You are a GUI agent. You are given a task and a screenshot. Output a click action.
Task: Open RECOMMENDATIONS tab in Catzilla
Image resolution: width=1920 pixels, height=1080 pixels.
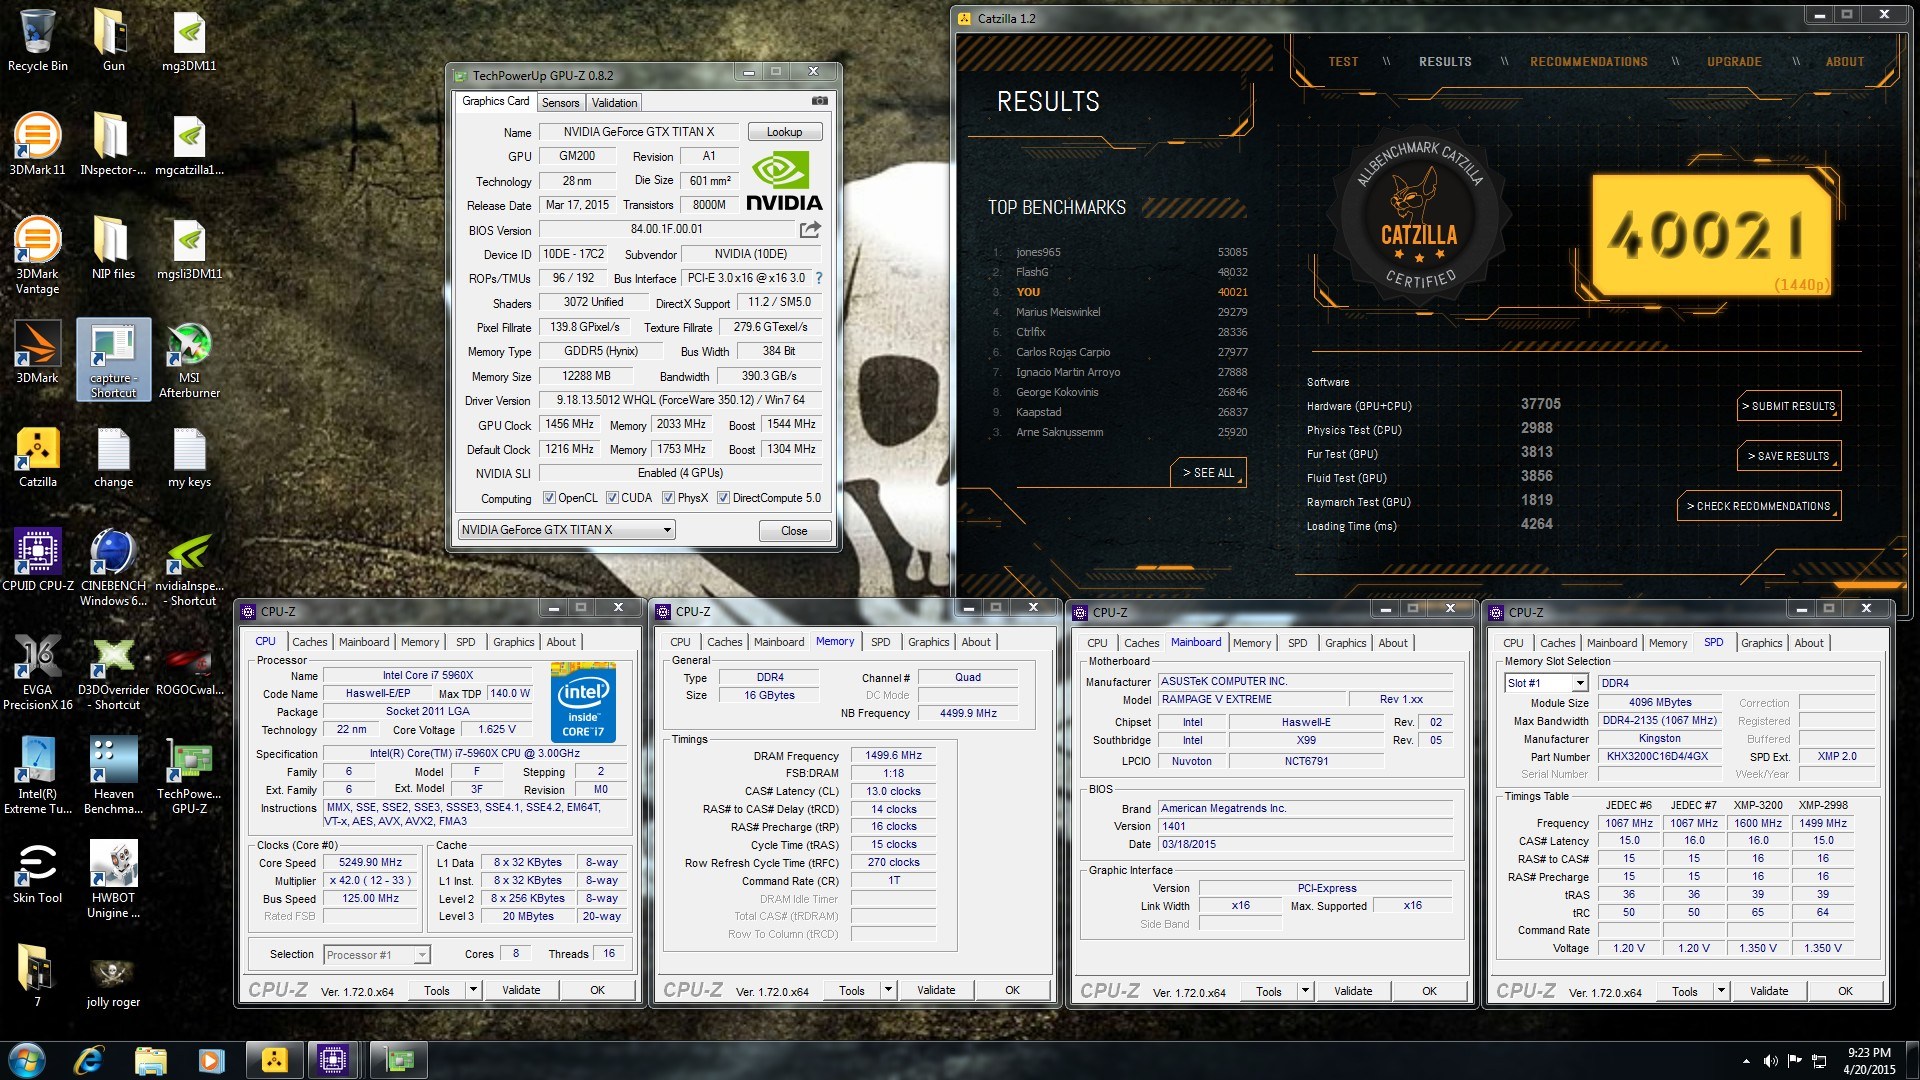pos(1588,62)
